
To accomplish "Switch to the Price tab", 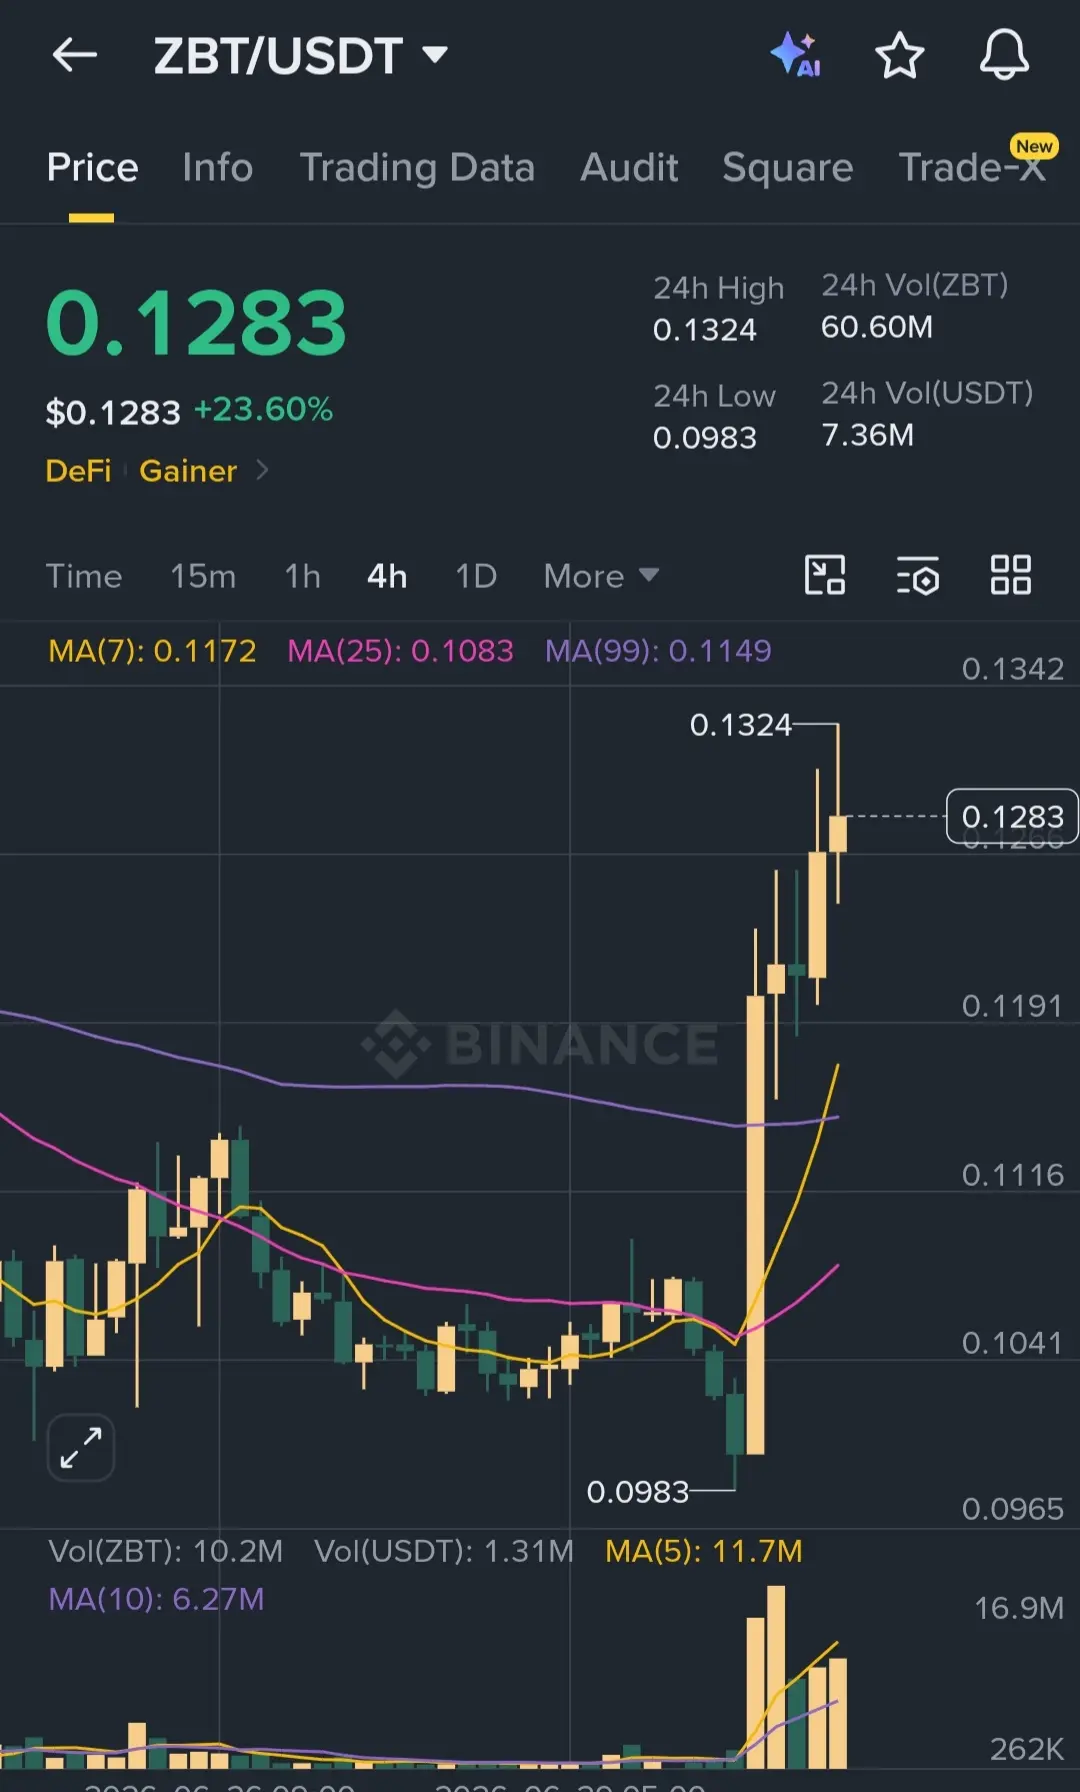I will point(92,168).
